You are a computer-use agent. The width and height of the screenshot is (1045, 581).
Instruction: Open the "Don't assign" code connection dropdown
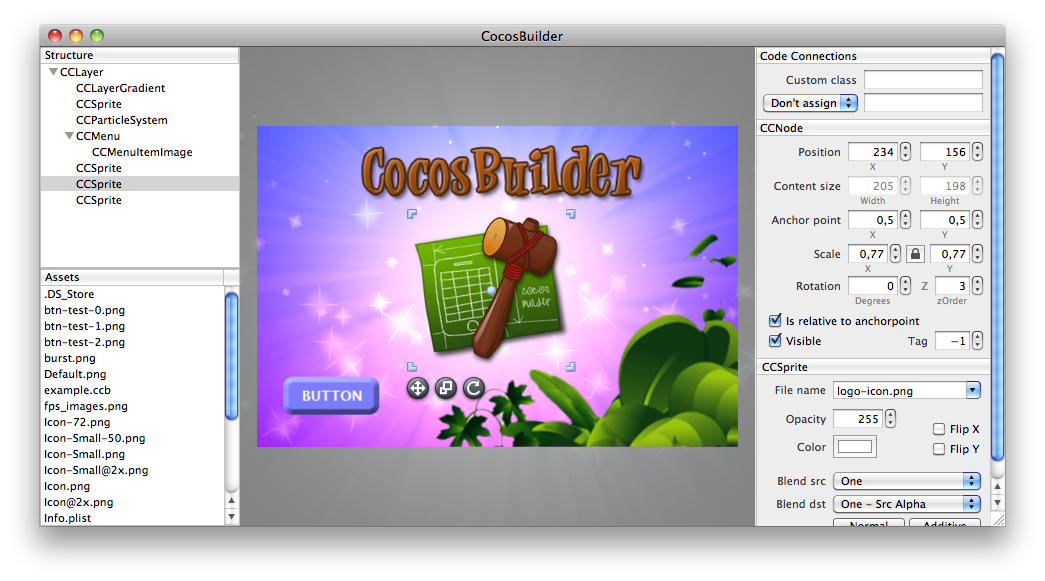pyautogui.click(x=810, y=102)
